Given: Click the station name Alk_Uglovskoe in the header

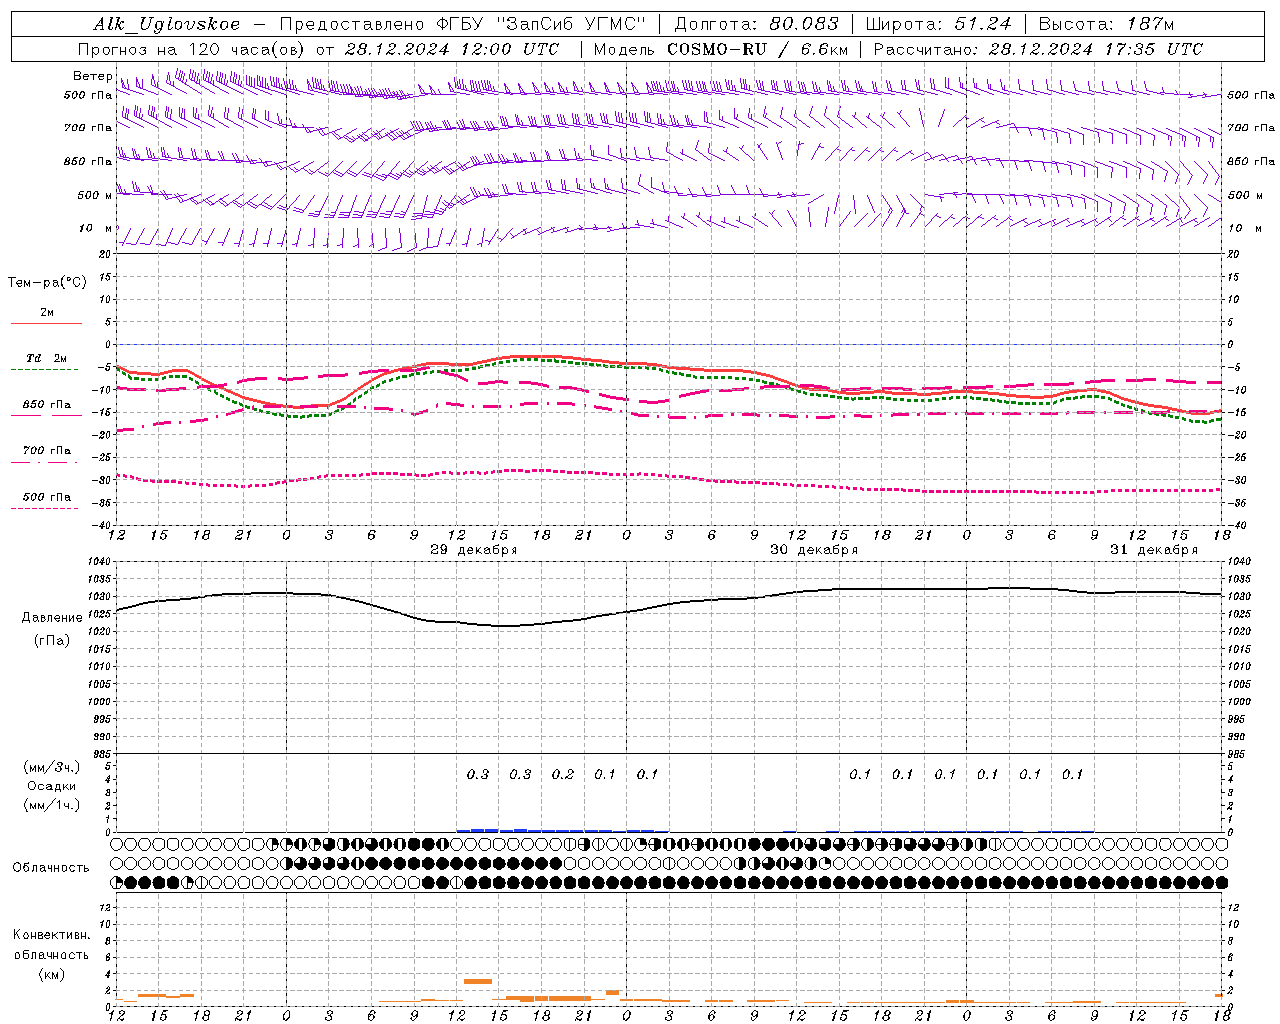Looking at the screenshot, I should pyautogui.click(x=167, y=24).
